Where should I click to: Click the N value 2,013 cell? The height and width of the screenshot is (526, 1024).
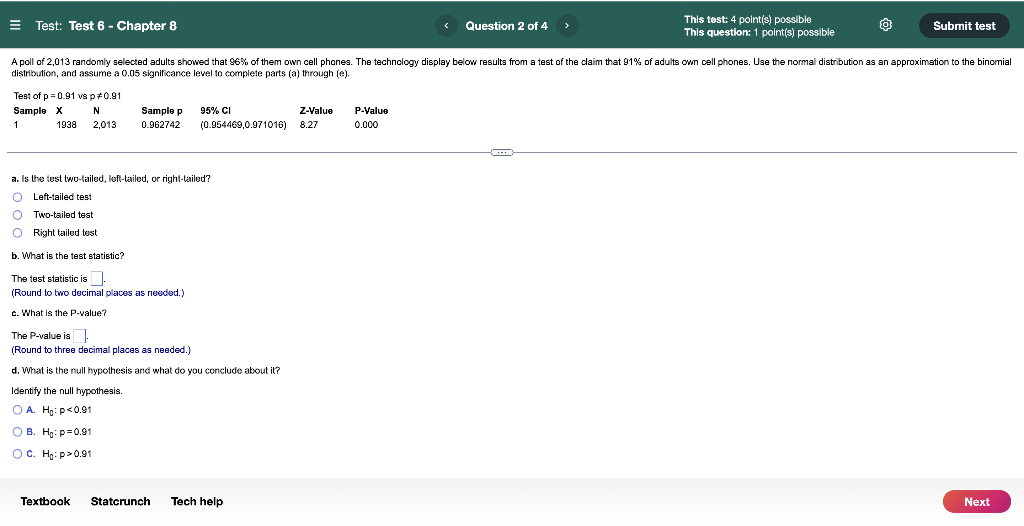coord(104,124)
